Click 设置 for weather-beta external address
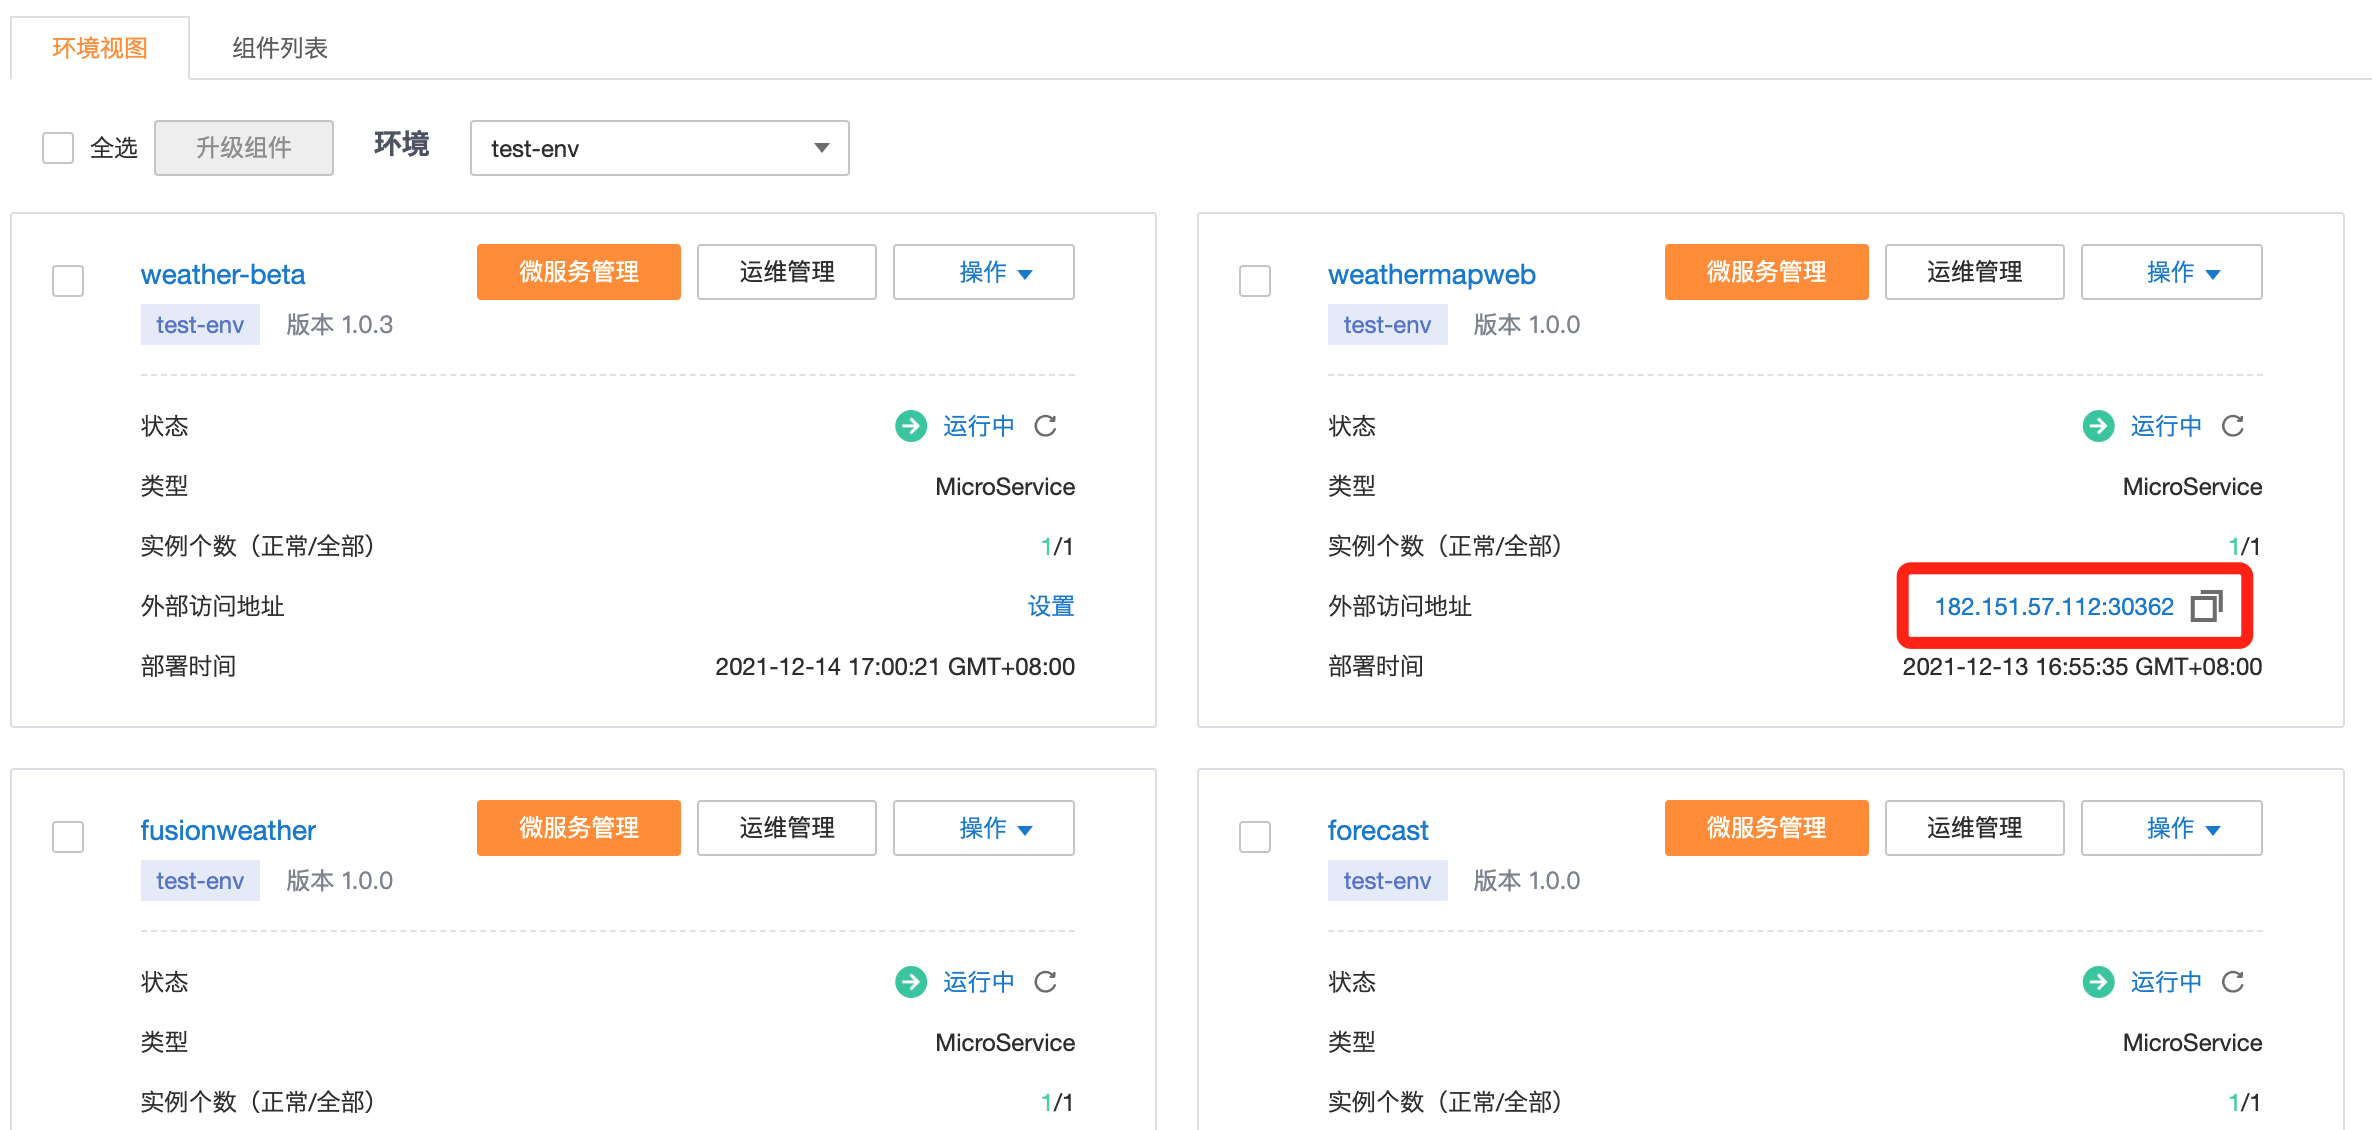Viewport: 2372px width, 1130px height. (1050, 606)
